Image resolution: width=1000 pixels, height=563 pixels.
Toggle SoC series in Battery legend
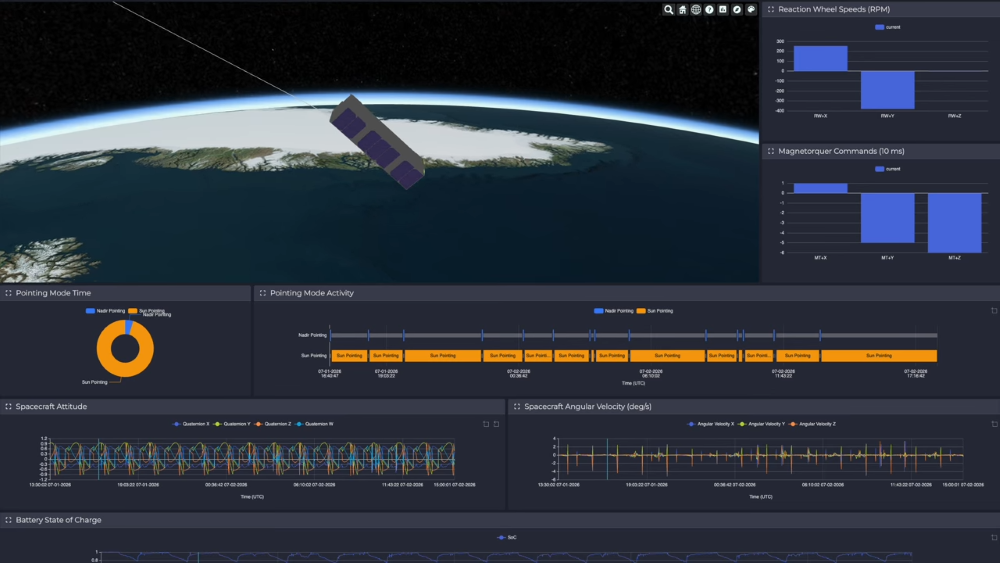507,537
